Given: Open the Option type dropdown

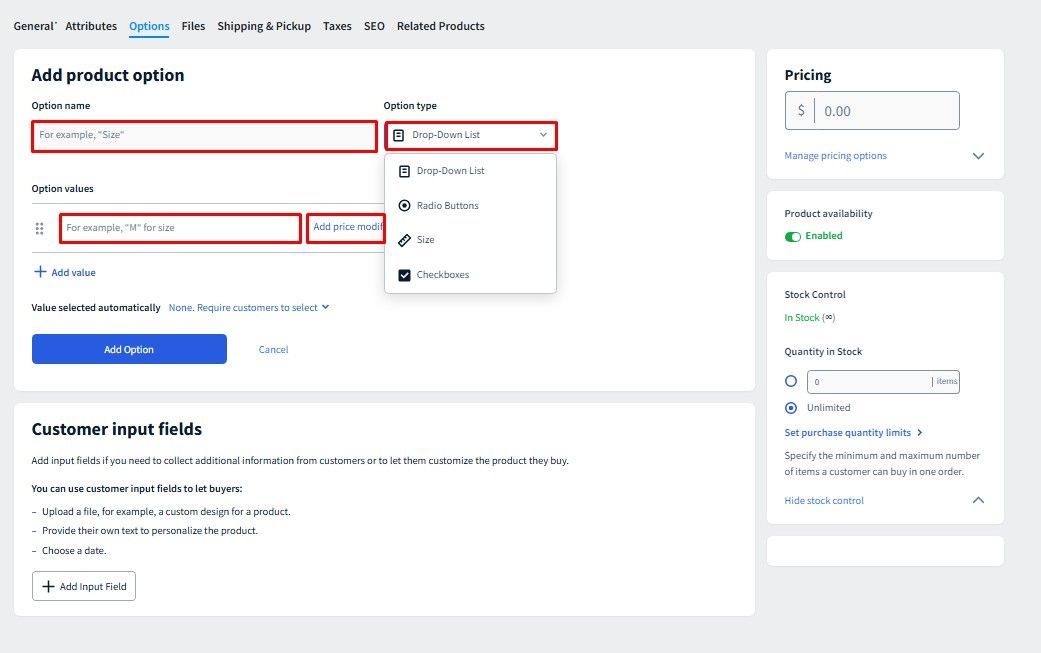Looking at the screenshot, I should click(471, 135).
